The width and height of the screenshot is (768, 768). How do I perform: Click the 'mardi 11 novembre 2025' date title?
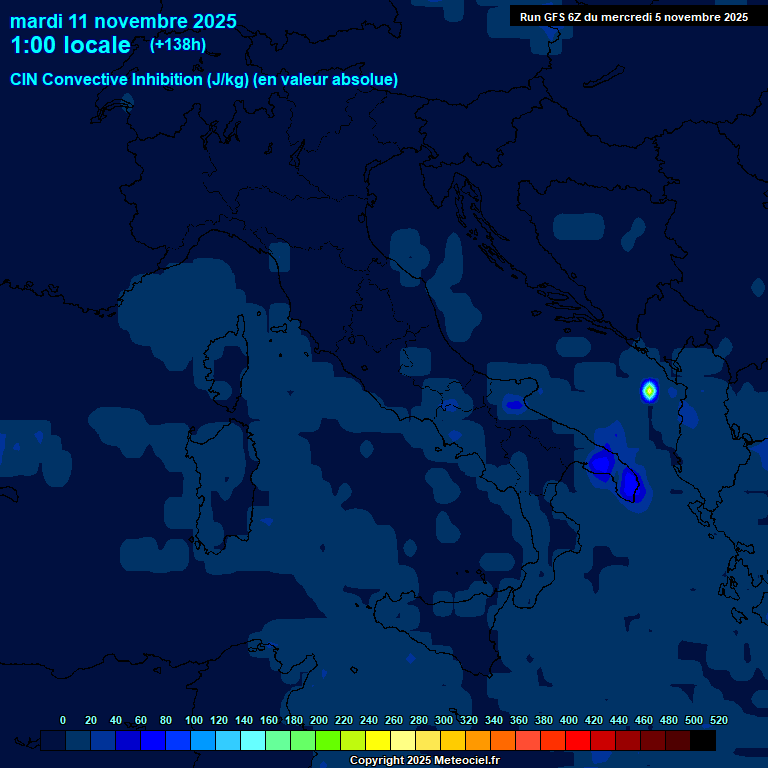123,21
